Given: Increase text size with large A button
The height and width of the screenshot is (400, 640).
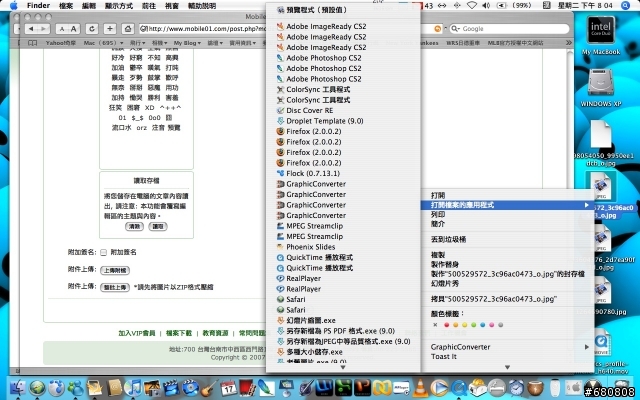Looking at the screenshot, I should [73, 29].
